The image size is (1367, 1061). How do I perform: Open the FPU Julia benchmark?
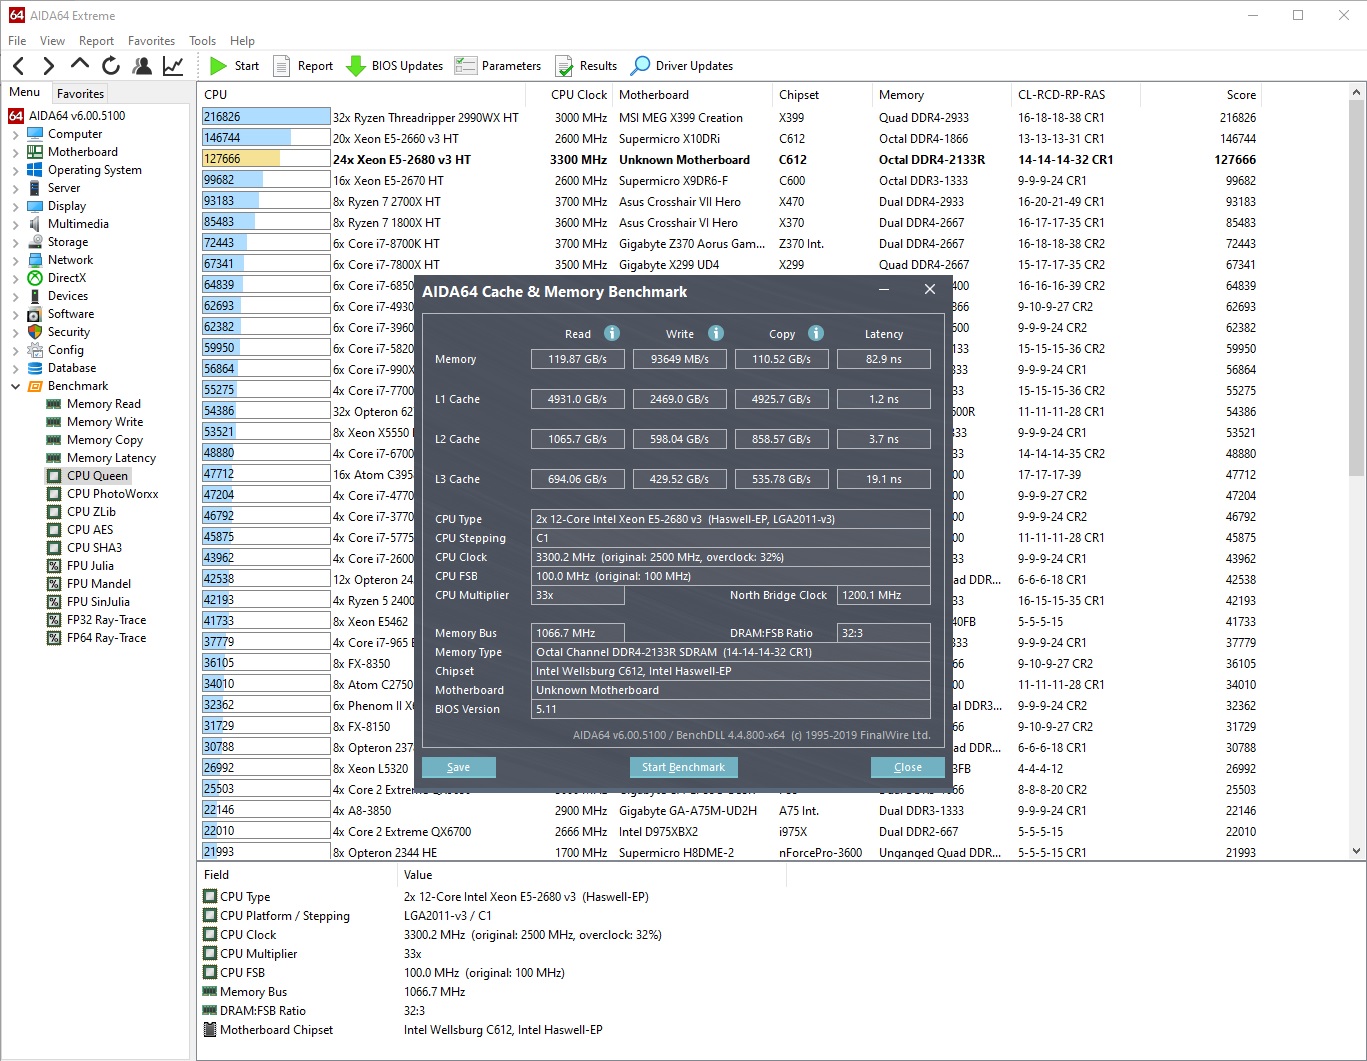90,566
